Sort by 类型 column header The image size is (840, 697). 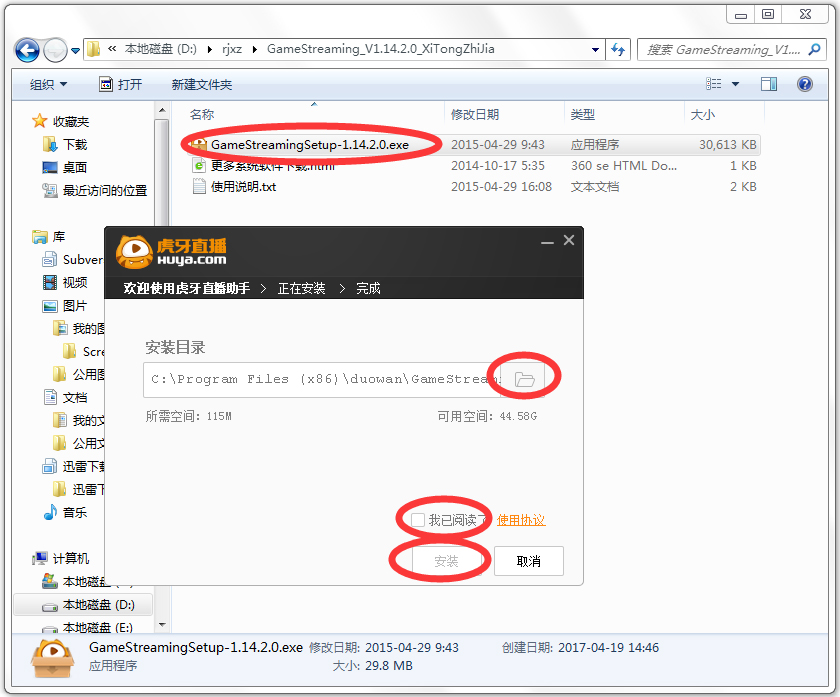[x=583, y=115]
